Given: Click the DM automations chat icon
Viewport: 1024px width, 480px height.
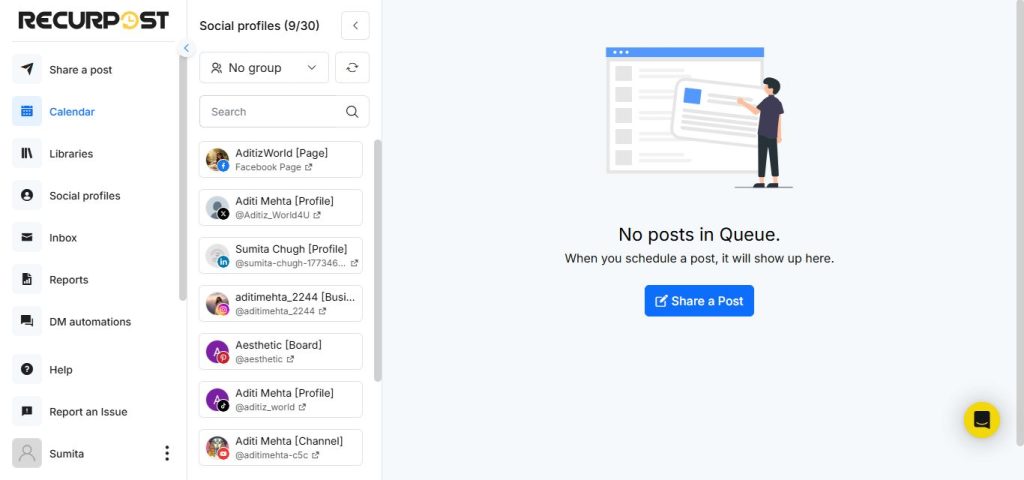Looking at the screenshot, I should click(27, 321).
